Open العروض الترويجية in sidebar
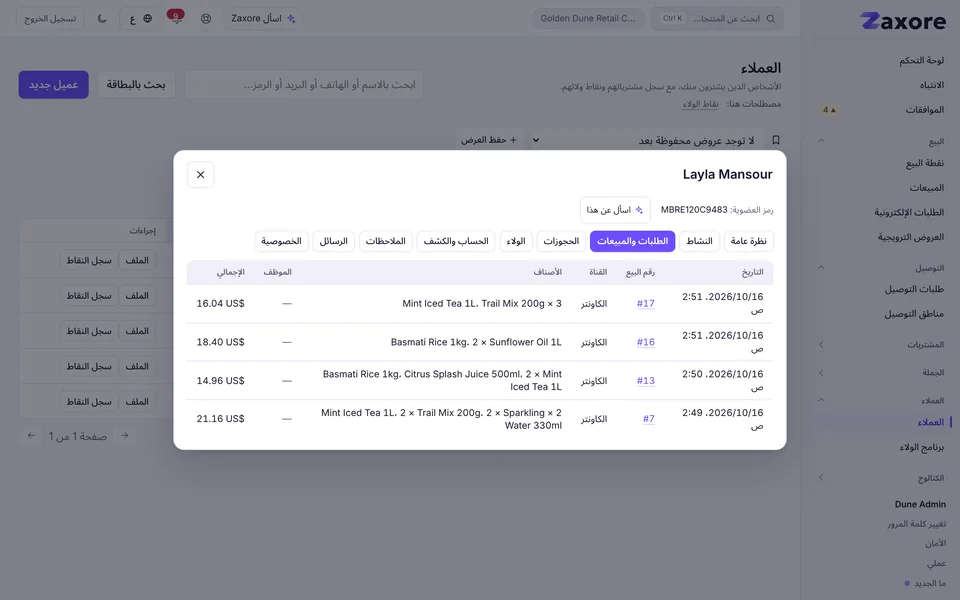Image resolution: width=960 pixels, height=600 pixels. coord(910,237)
